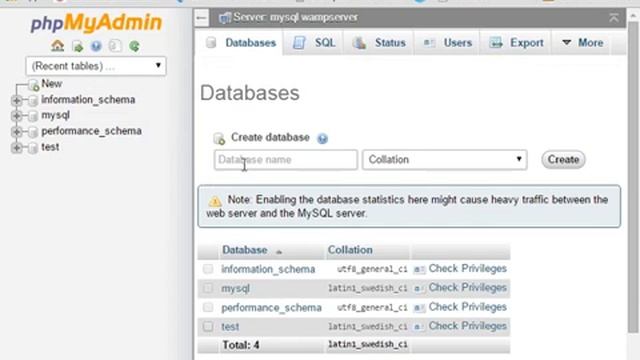Click the test database icon in tree

tap(33, 147)
